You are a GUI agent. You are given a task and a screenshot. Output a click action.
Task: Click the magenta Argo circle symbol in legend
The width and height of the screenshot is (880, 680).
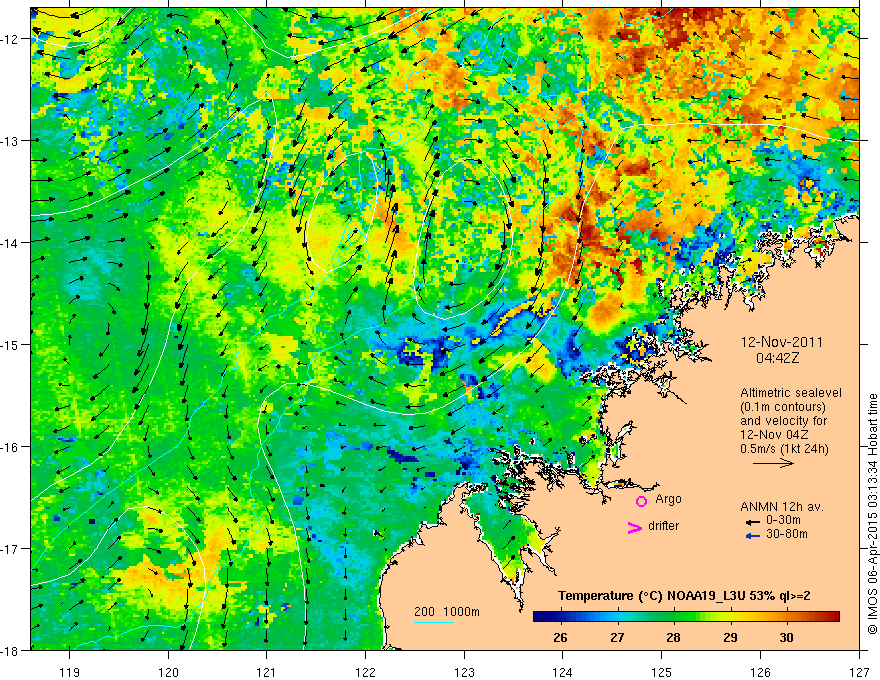pos(641,501)
